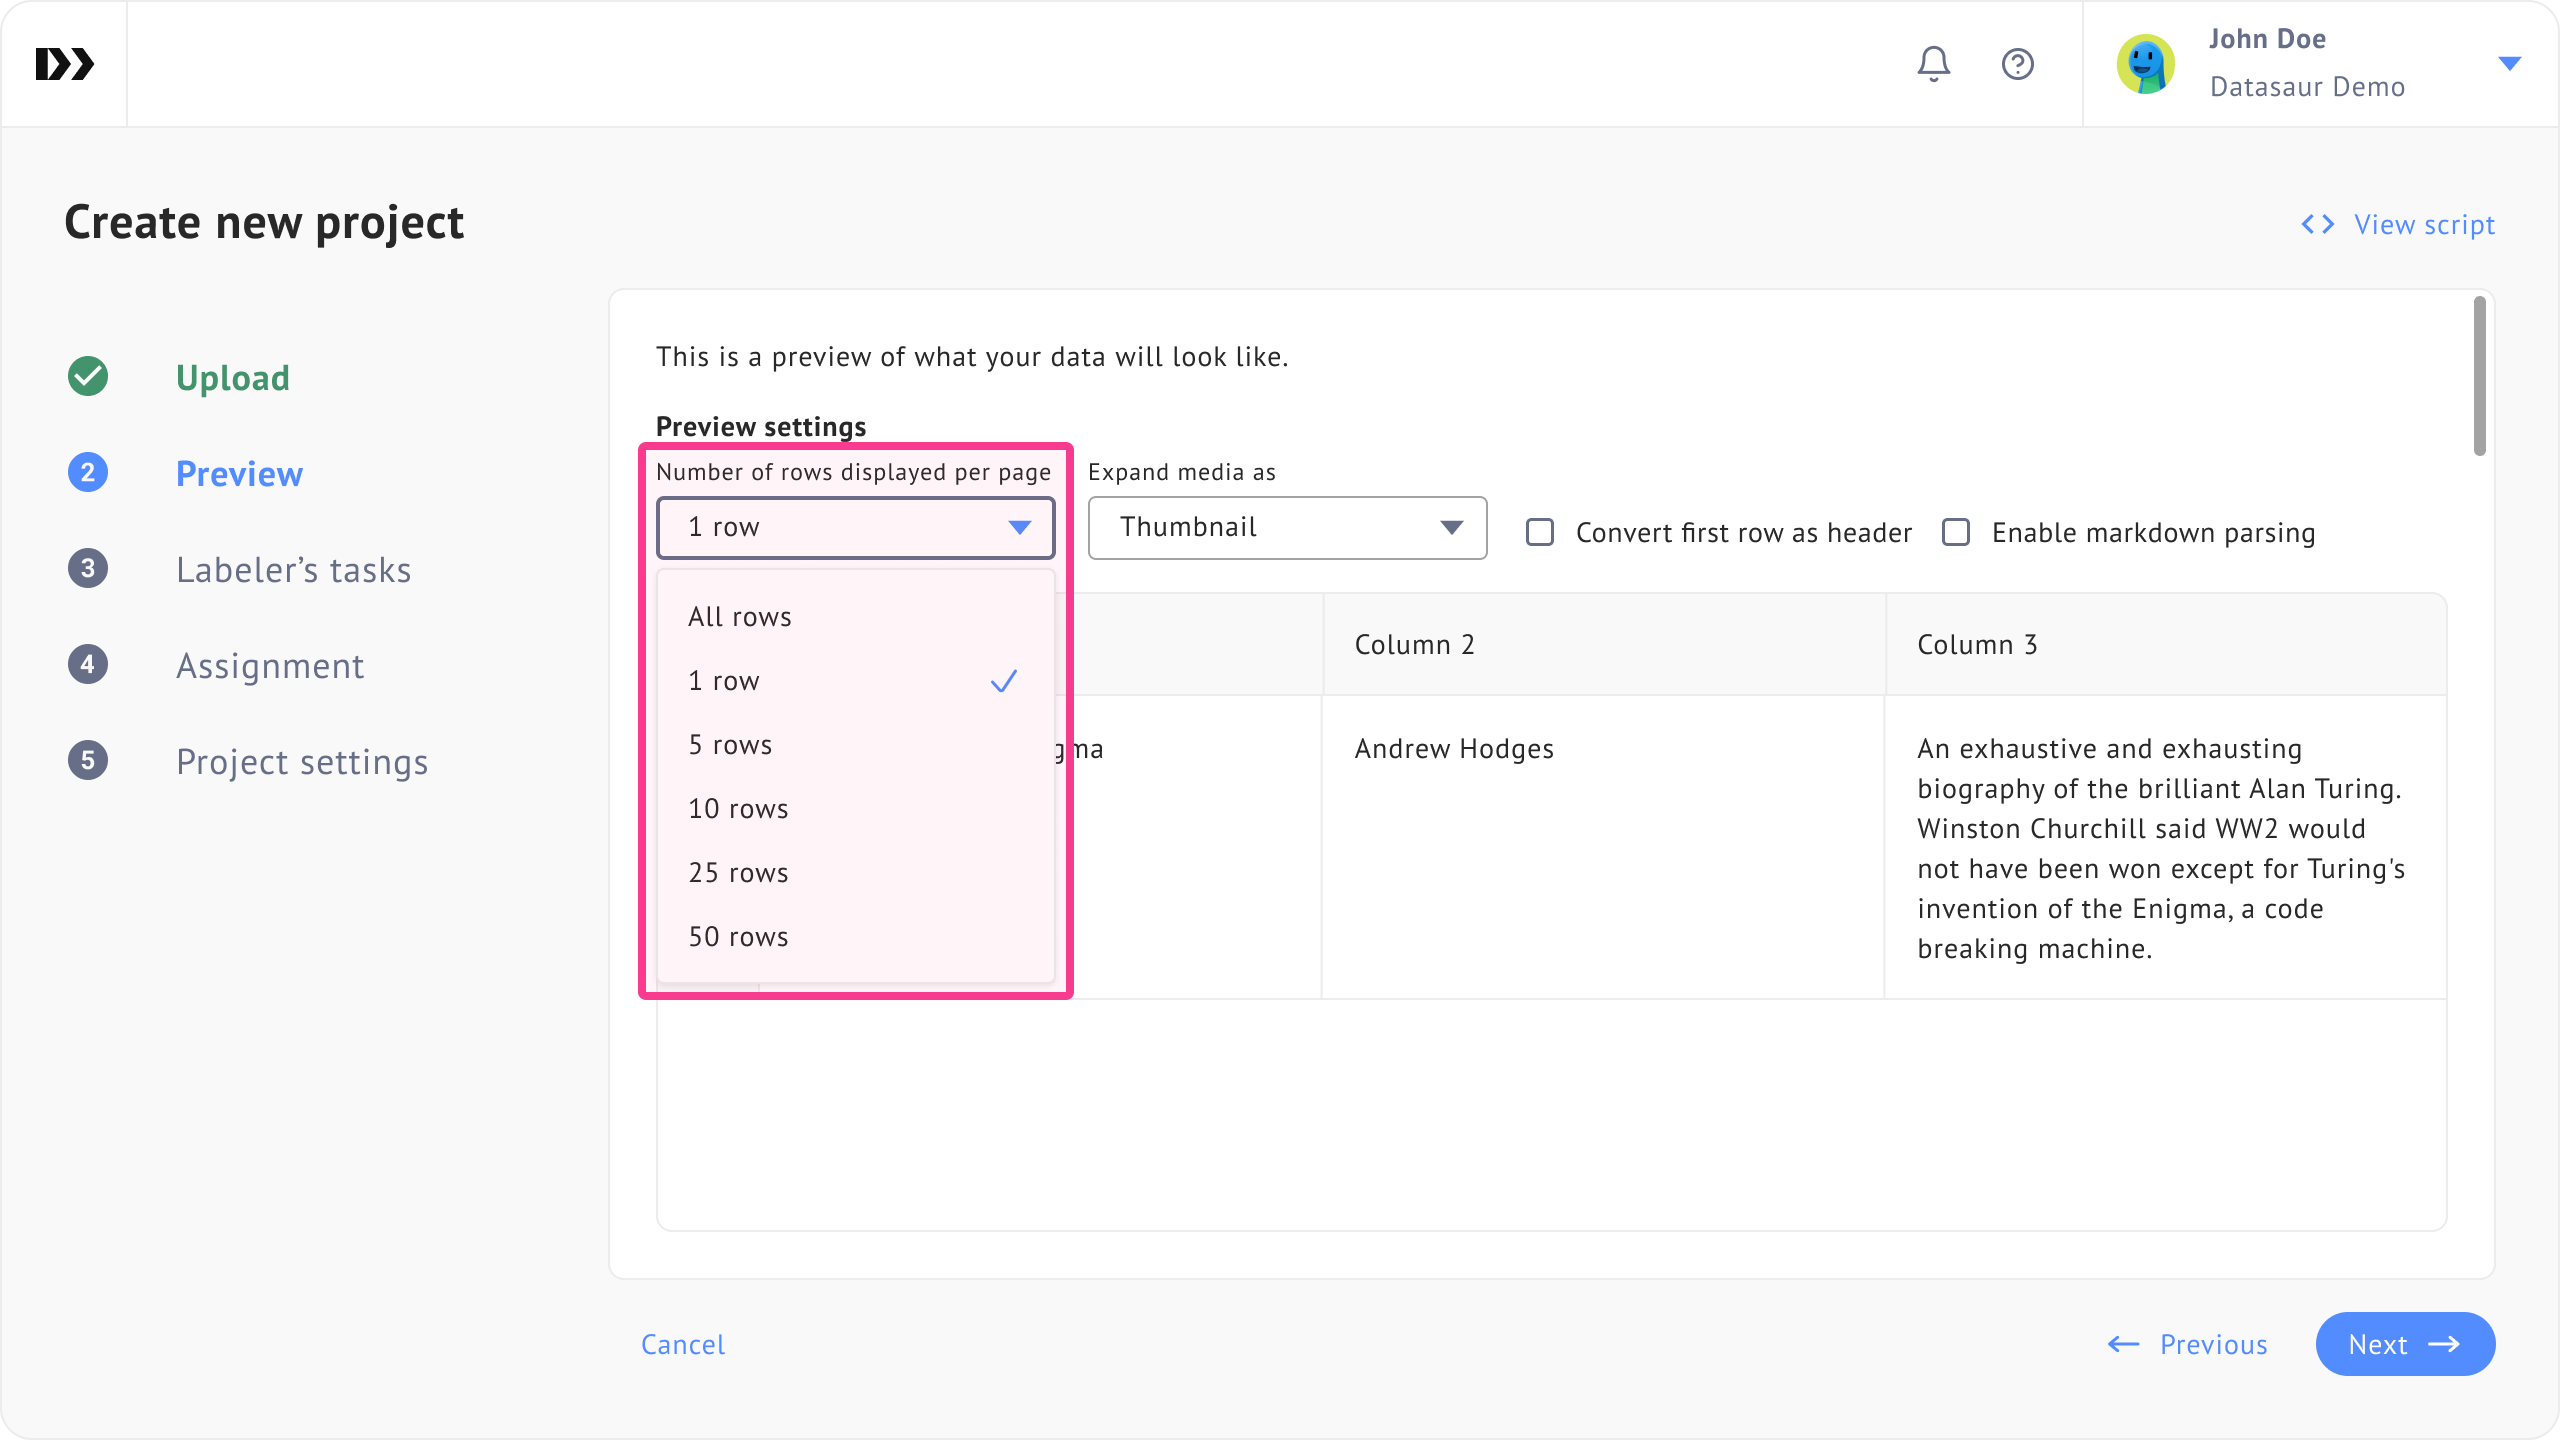2560x1440 pixels.
Task: Check Enable markdown parsing
Action: [x=1956, y=532]
